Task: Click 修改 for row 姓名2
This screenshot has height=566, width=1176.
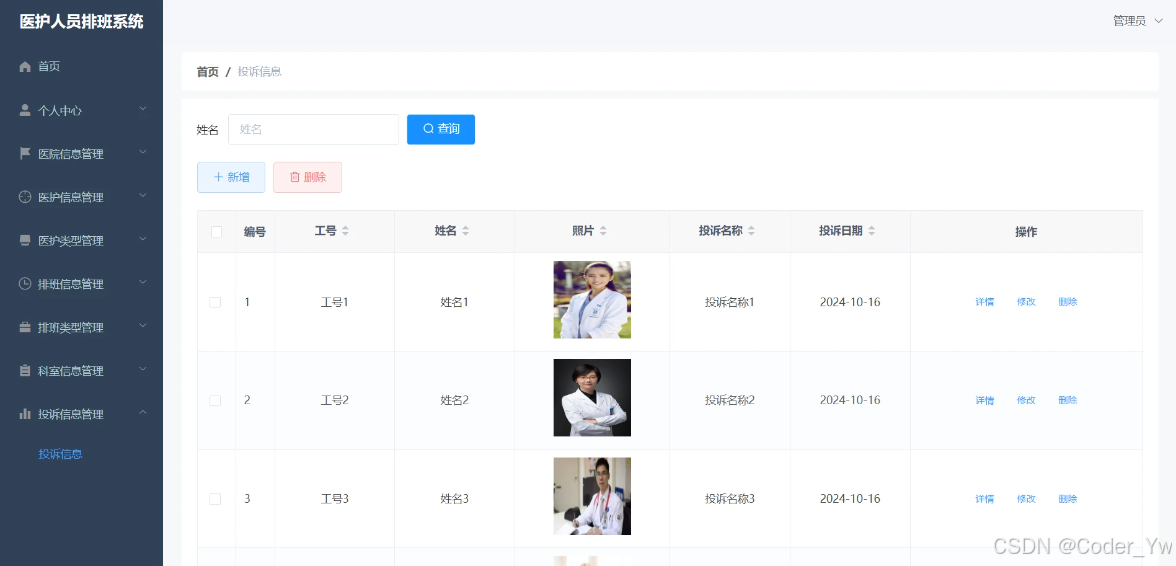Action: click(1026, 400)
